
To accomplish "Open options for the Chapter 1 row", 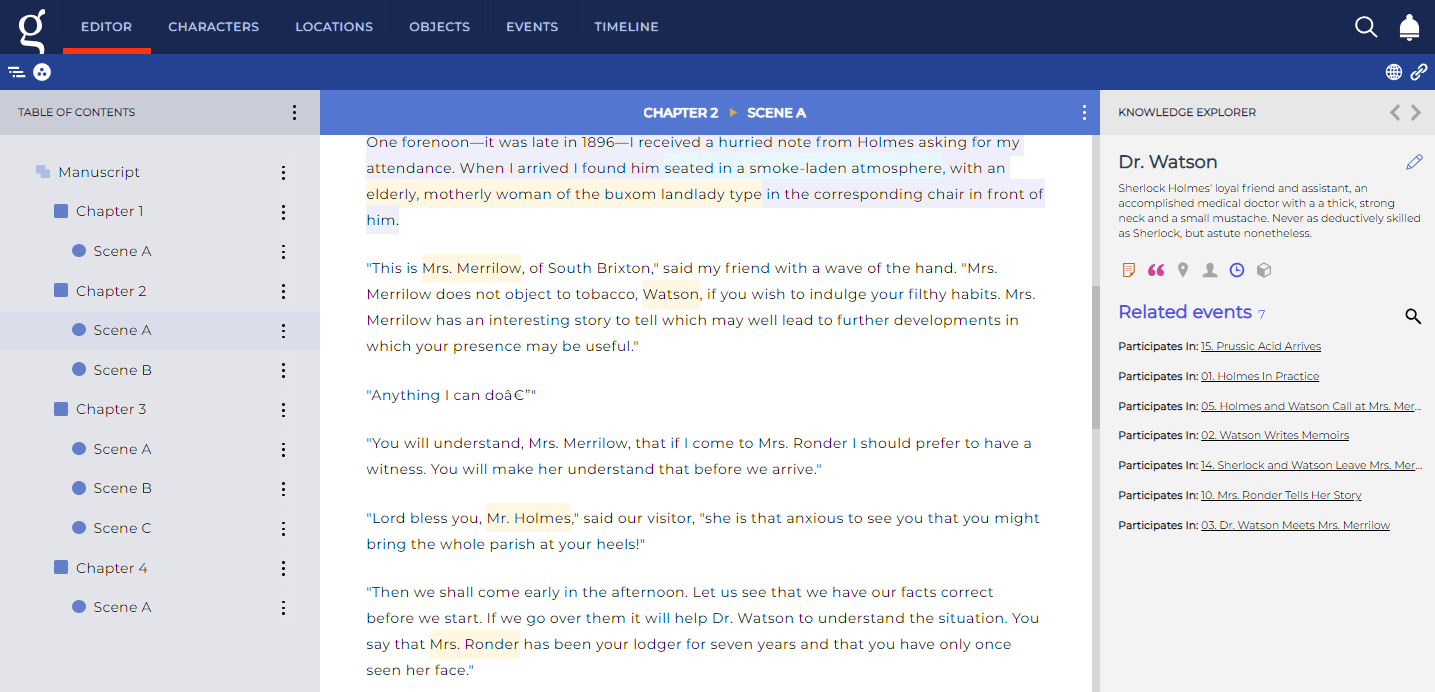I will [x=284, y=212].
